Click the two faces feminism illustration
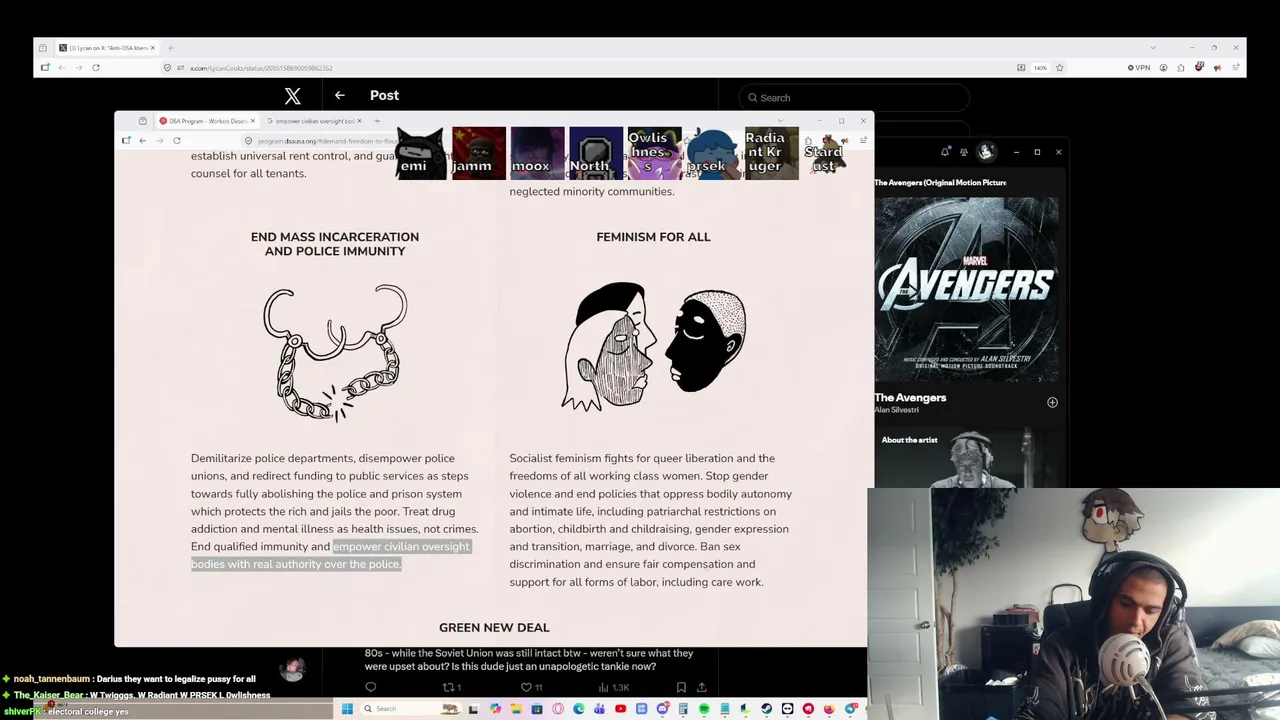 (654, 346)
